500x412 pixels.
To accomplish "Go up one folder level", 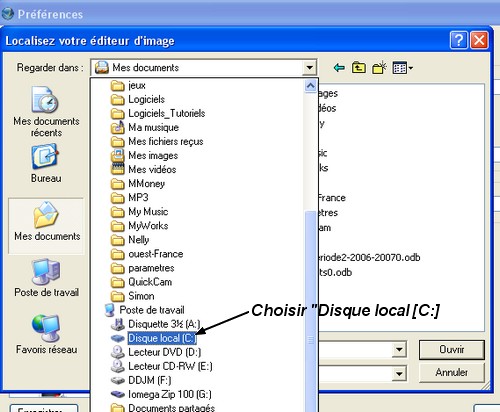I will (x=359, y=68).
